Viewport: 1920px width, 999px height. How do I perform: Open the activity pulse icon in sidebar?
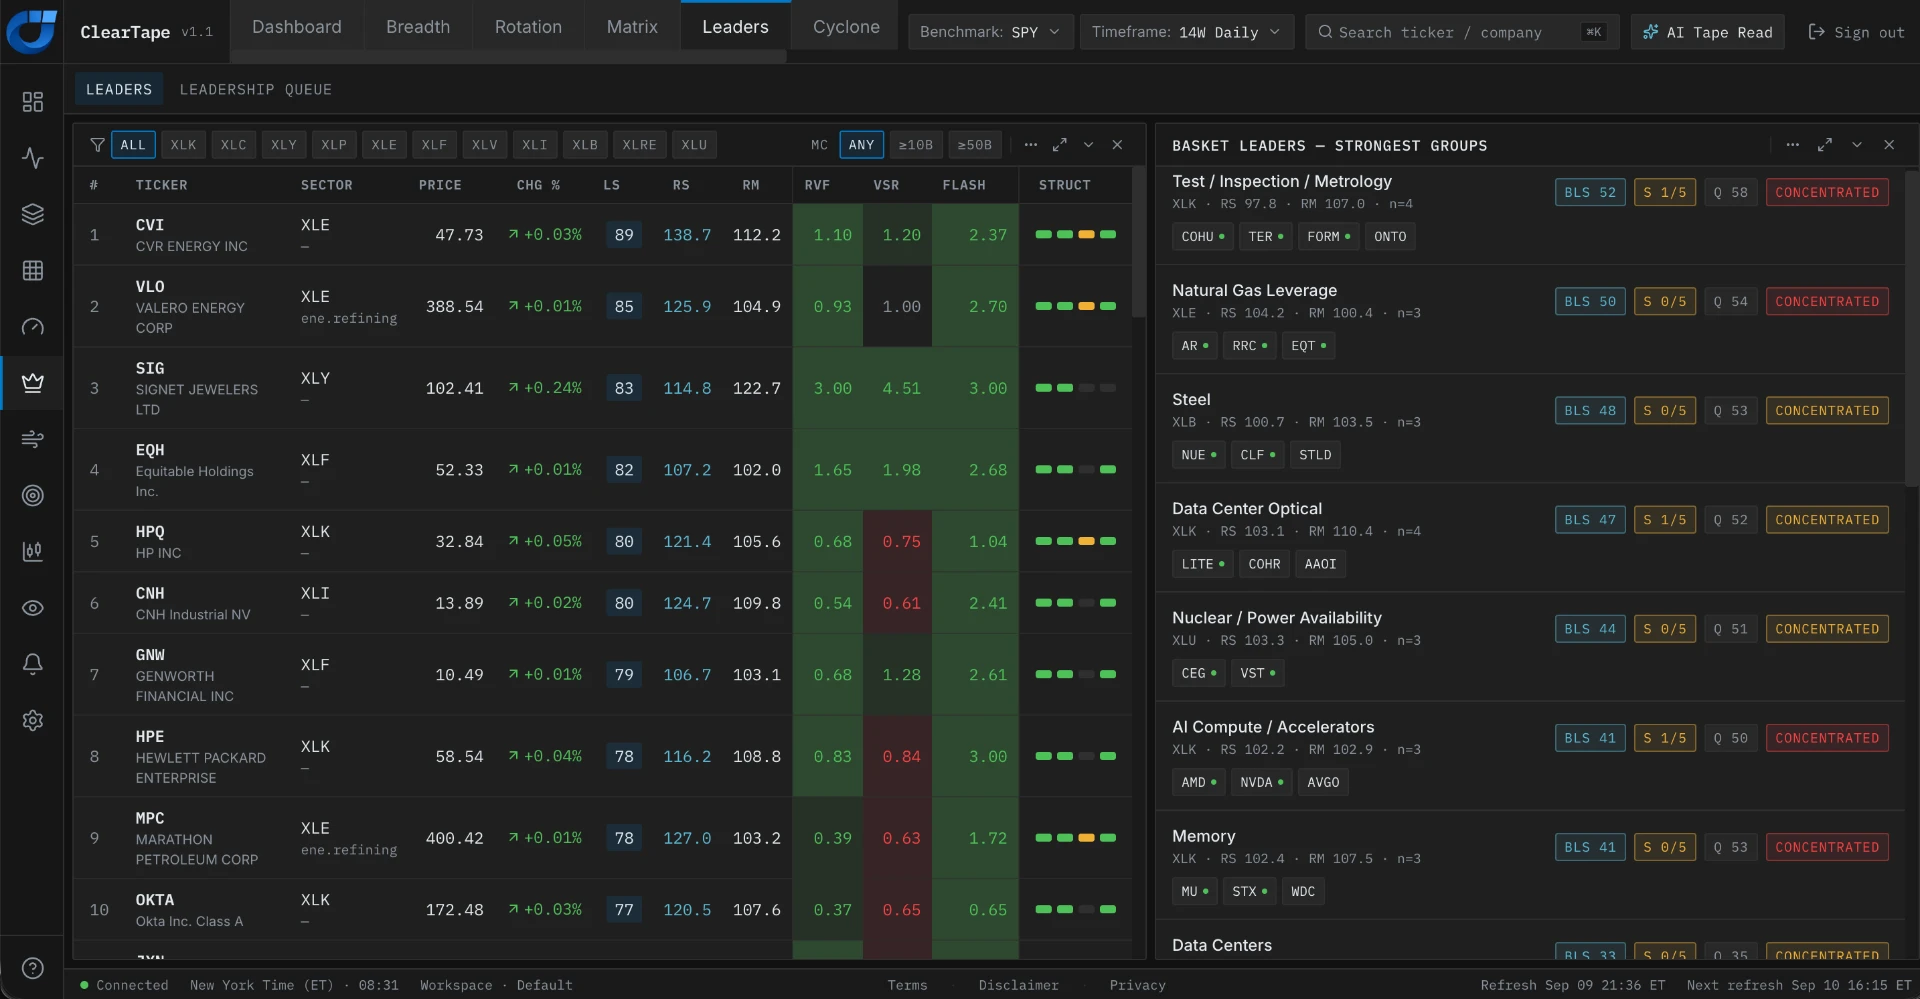click(x=33, y=158)
